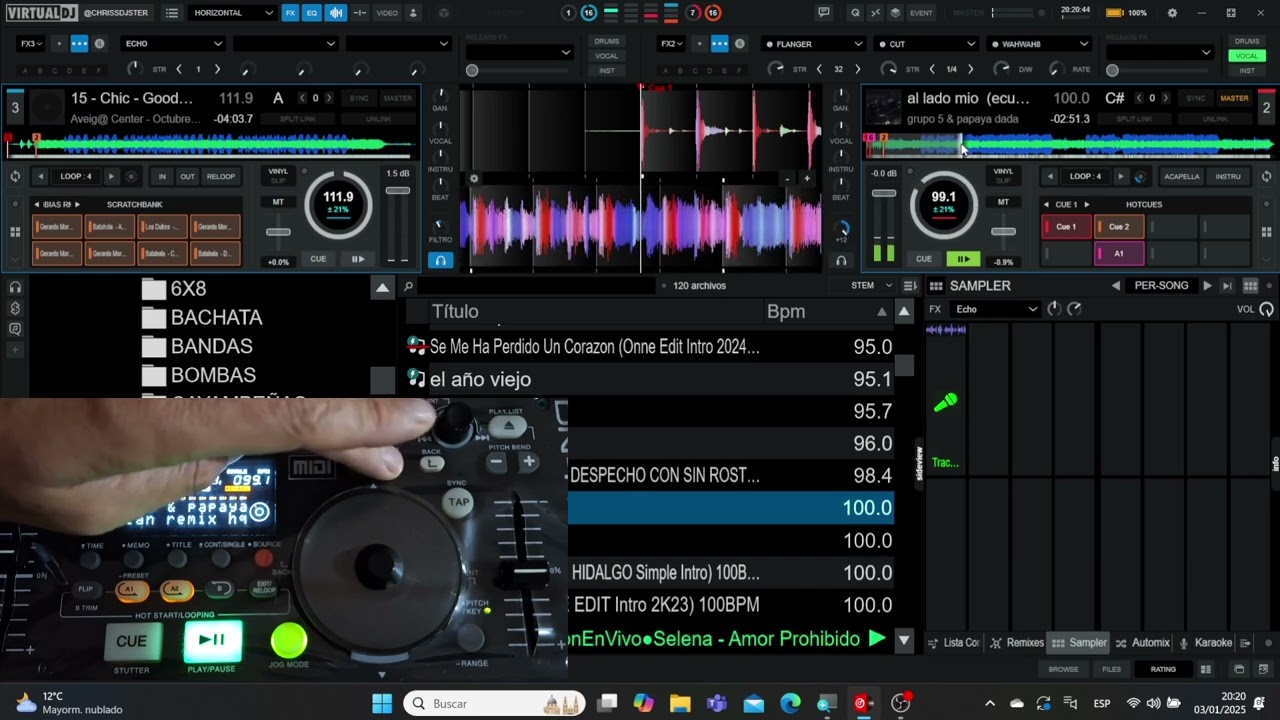The image size is (1280, 720).
Task: Toggle the FX panel button in top bar
Action: [x=290, y=13]
